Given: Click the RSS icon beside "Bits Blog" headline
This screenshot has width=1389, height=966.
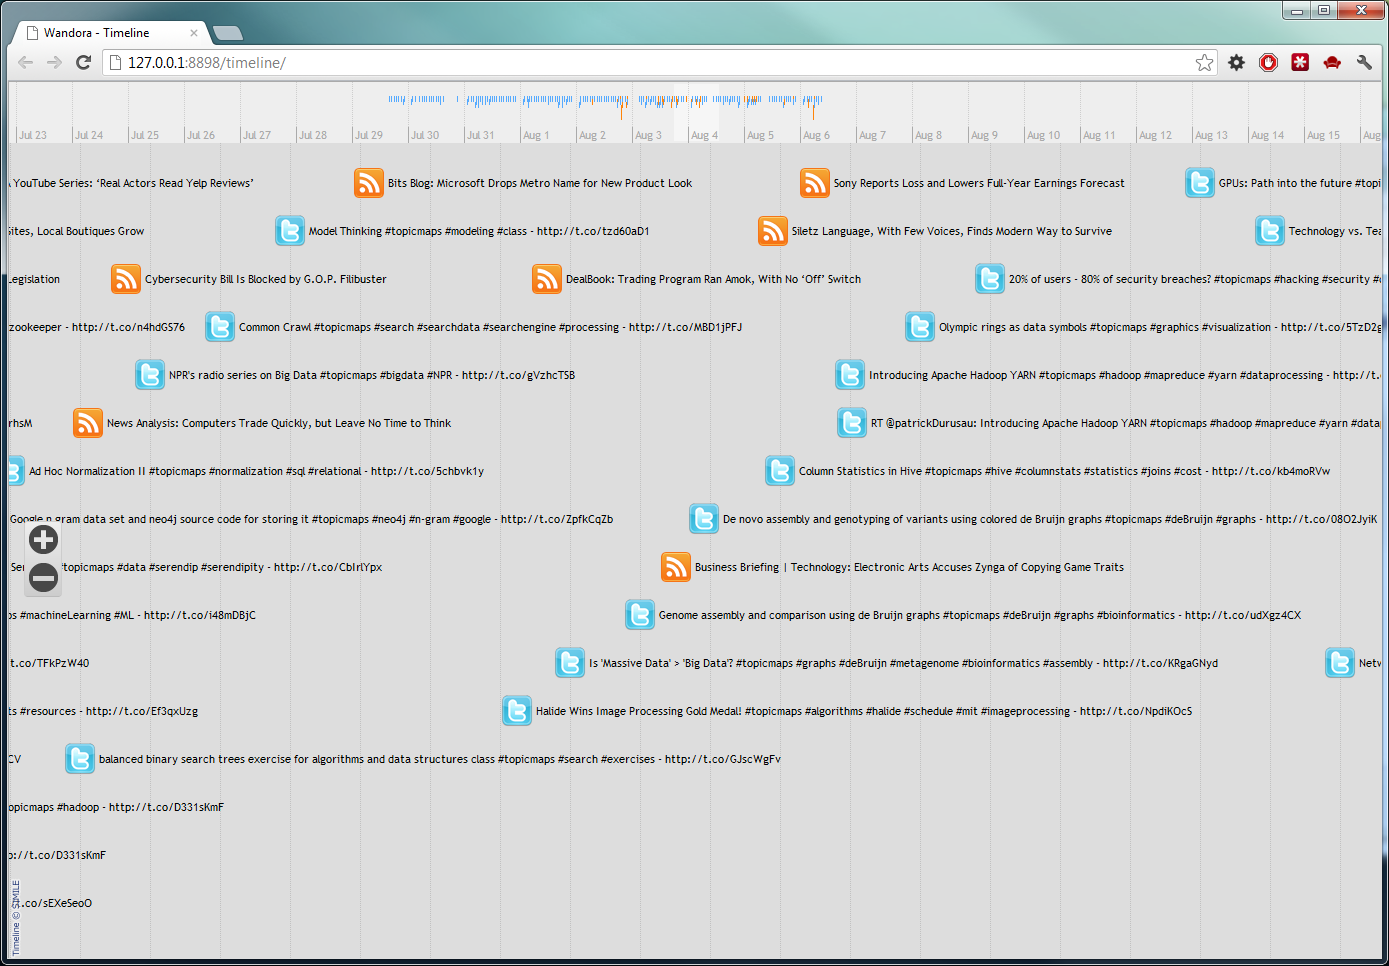Looking at the screenshot, I should [x=369, y=183].
